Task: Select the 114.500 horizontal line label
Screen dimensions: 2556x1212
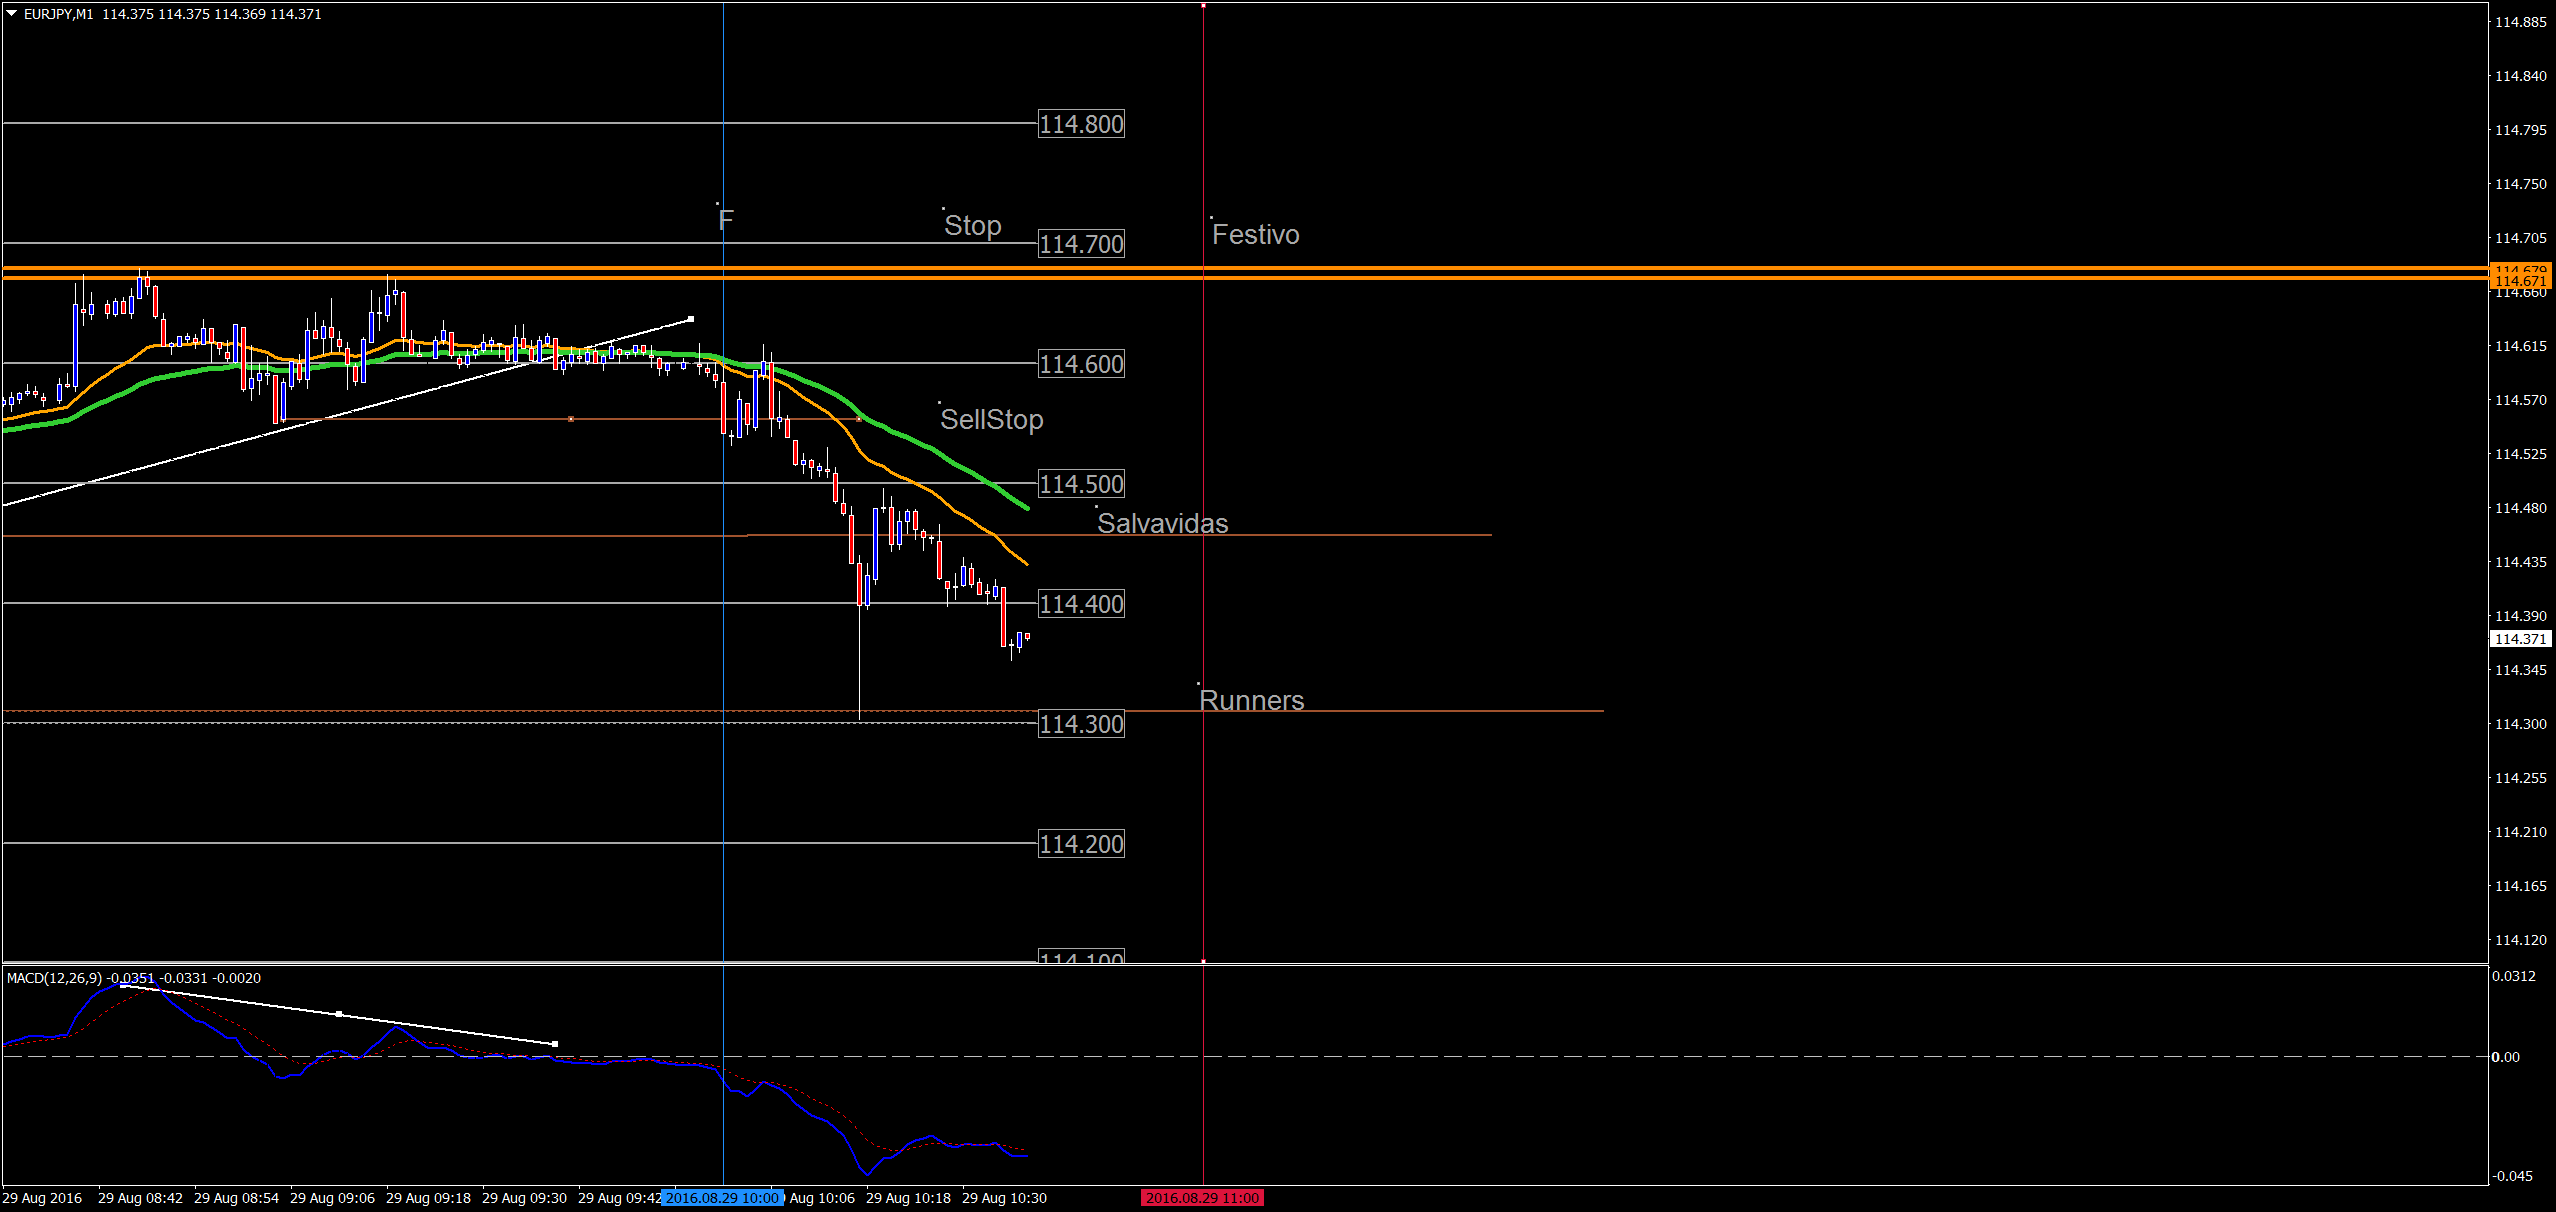Action: pyautogui.click(x=1081, y=484)
